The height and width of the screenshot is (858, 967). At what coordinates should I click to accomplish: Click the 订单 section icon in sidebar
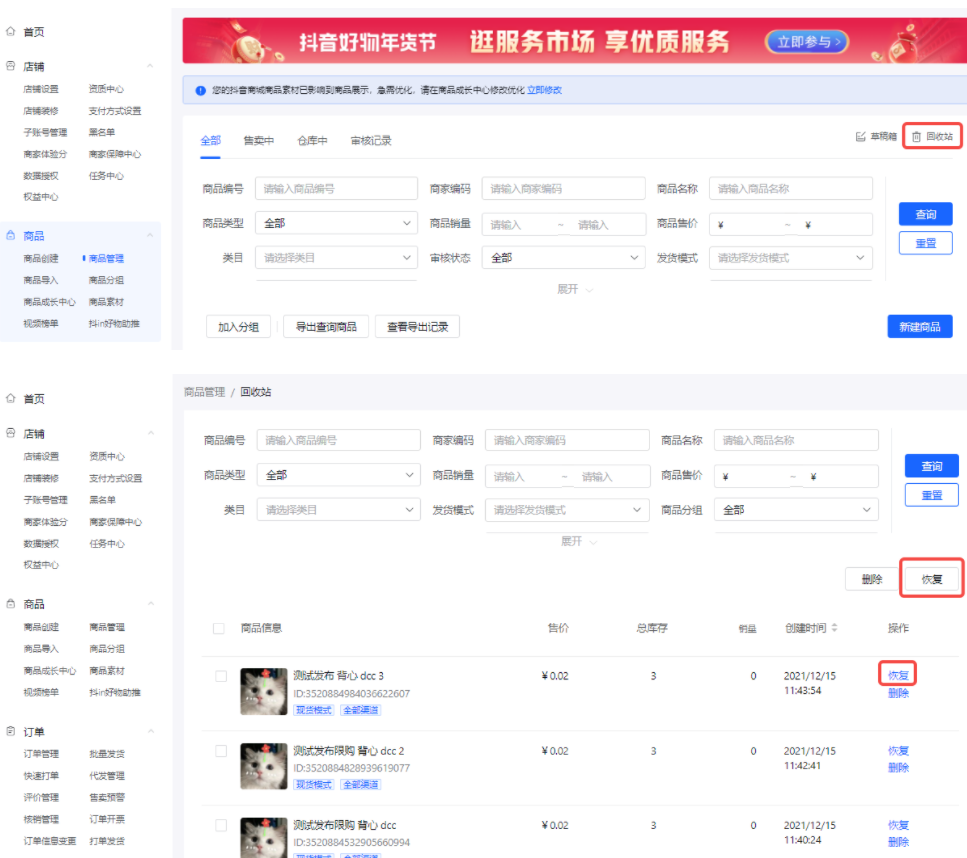tap(11, 732)
